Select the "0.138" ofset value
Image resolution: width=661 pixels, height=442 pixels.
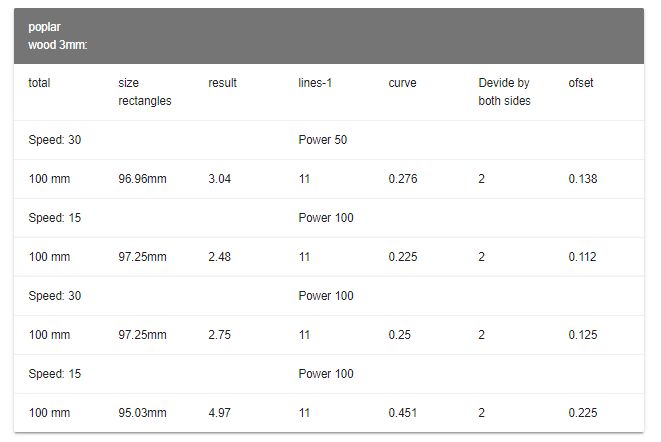point(582,179)
